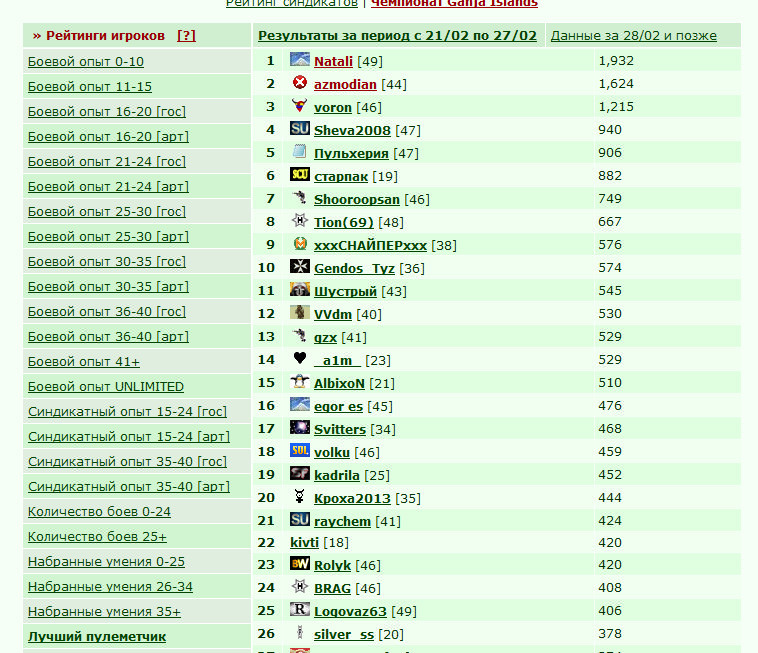Switch to Данные за 28/02 и позже

point(633,36)
